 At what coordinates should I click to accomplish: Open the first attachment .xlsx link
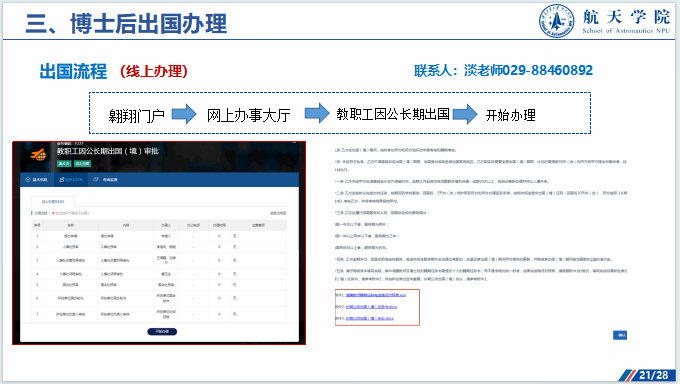[x=376, y=295]
